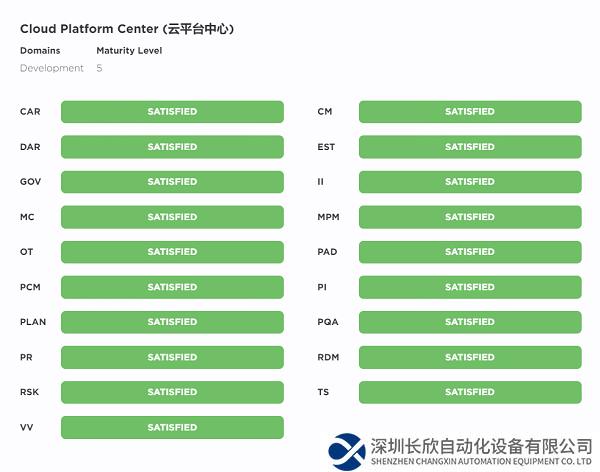Open the PQA satisfied status bar
Image resolution: width=600 pixels, height=472 pixels.
[470, 322]
